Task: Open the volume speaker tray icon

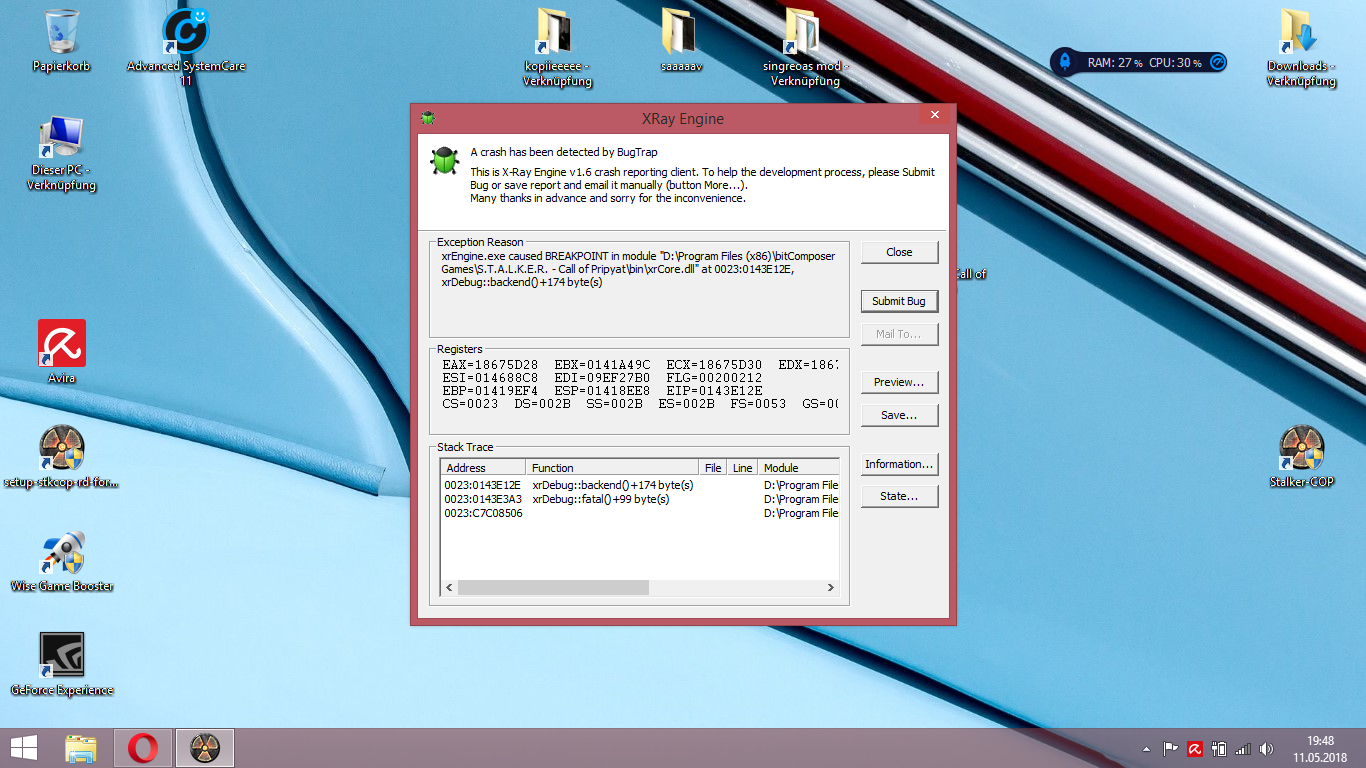Action: click(1267, 748)
